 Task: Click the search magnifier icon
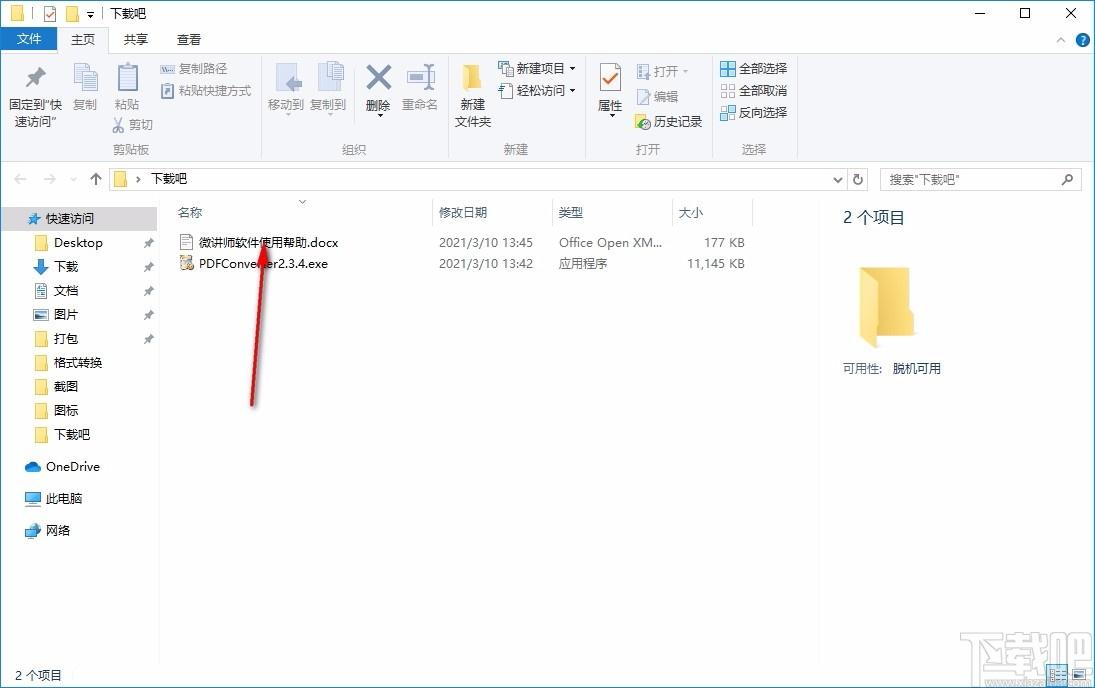pos(1067,180)
